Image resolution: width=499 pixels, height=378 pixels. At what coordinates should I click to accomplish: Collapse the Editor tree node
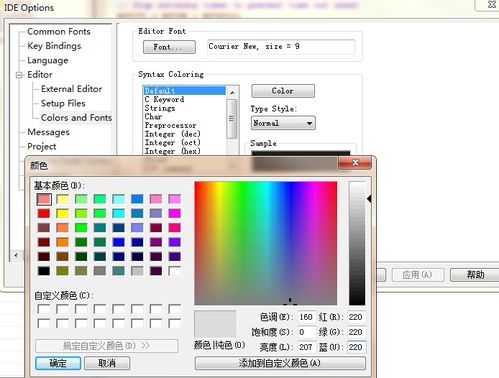[x=19, y=75]
